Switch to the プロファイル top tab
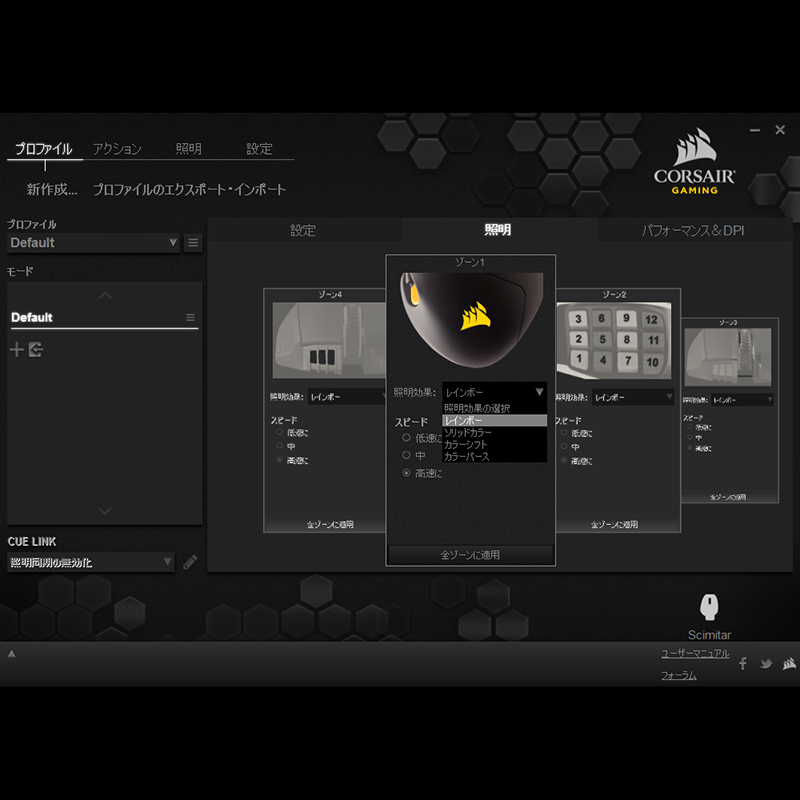 [x=44, y=148]
